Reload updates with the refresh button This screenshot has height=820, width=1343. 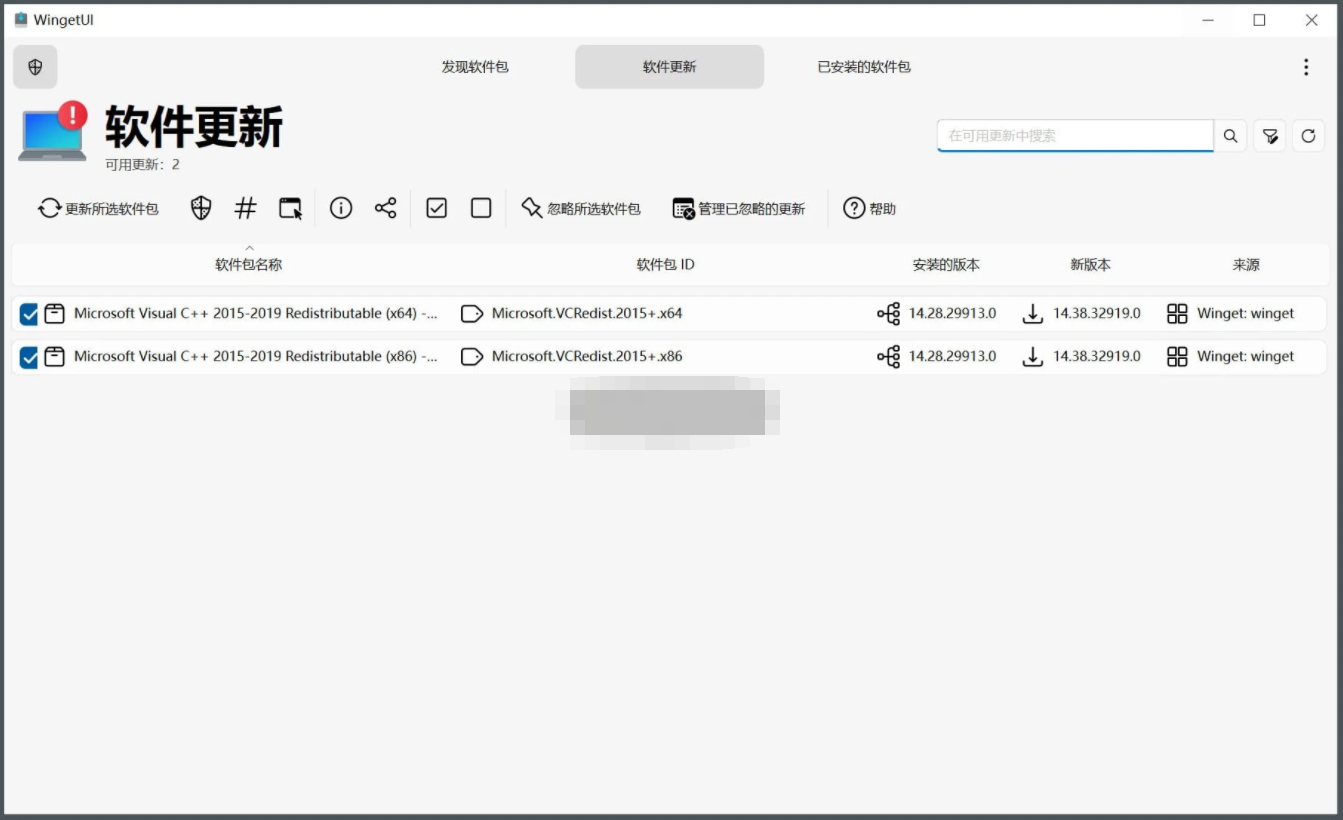pos(1309,136)
